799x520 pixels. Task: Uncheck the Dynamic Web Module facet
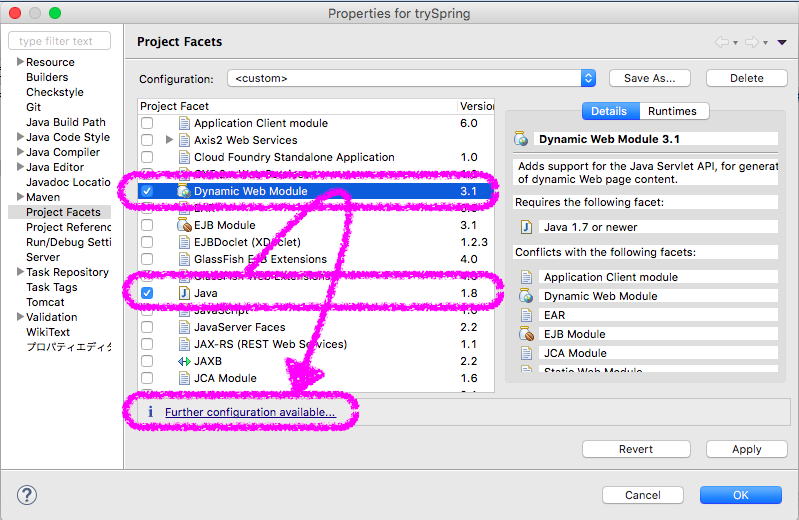click(147, 191)
